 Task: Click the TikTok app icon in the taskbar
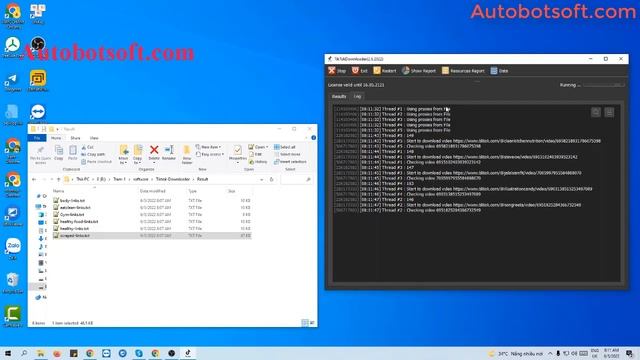188,353
